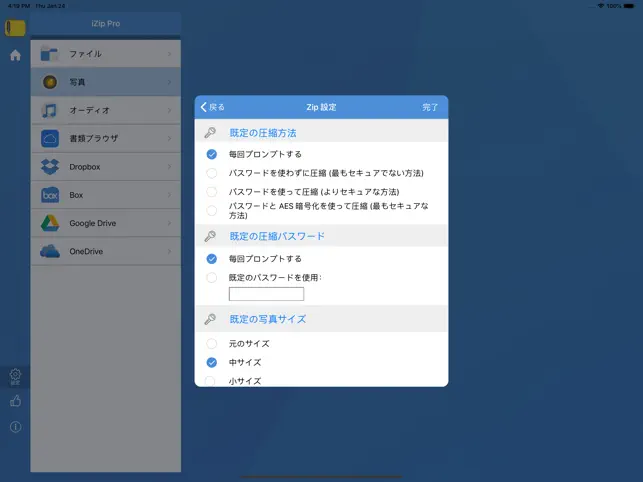Tap the Google Drive logo icon

point(50,223)
